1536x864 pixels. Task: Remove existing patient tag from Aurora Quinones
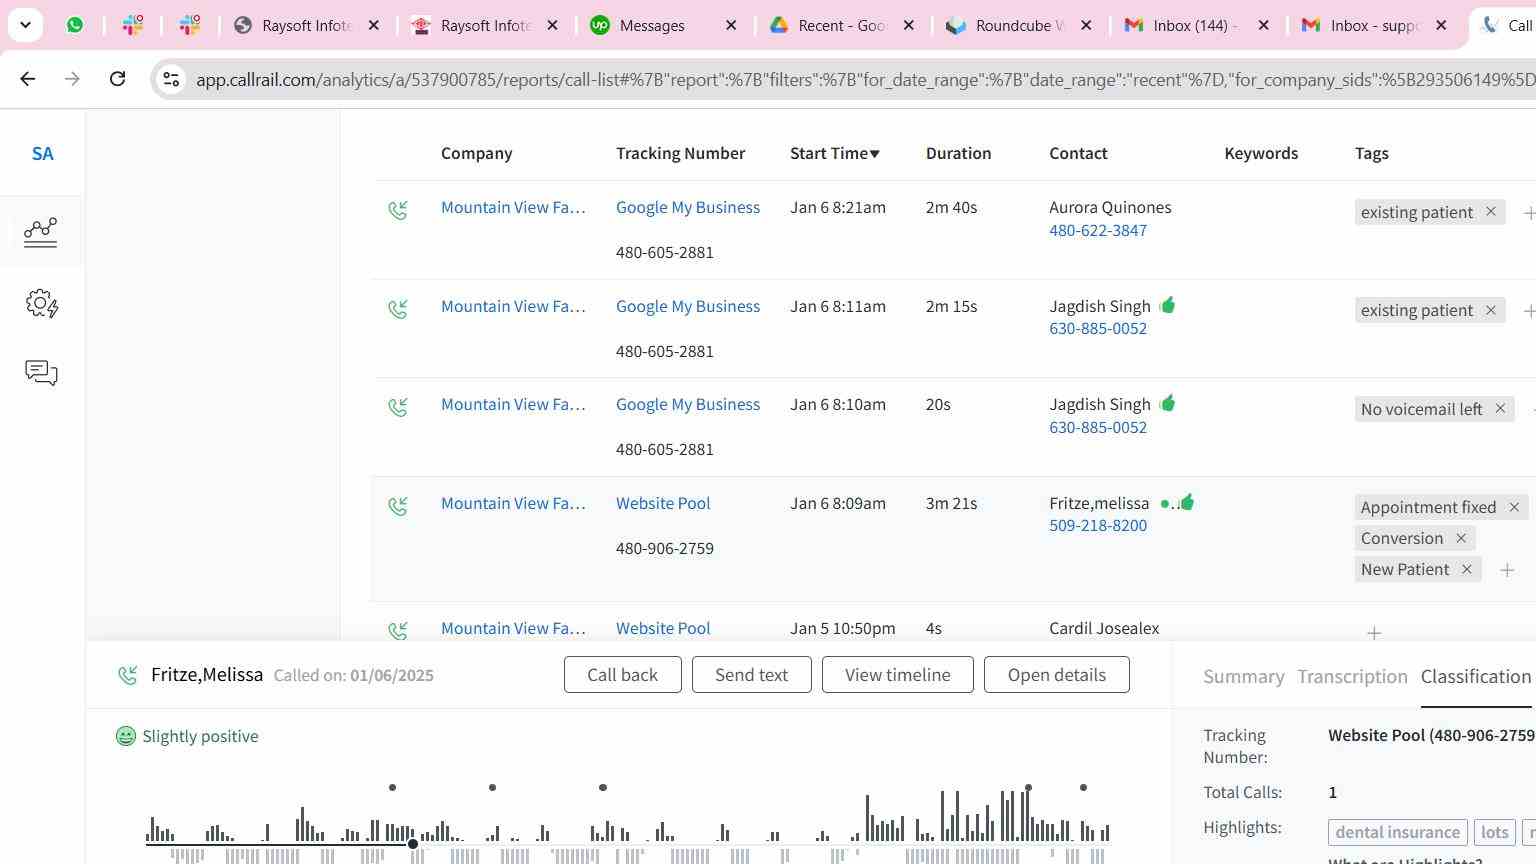click(x=1490, y=211)
